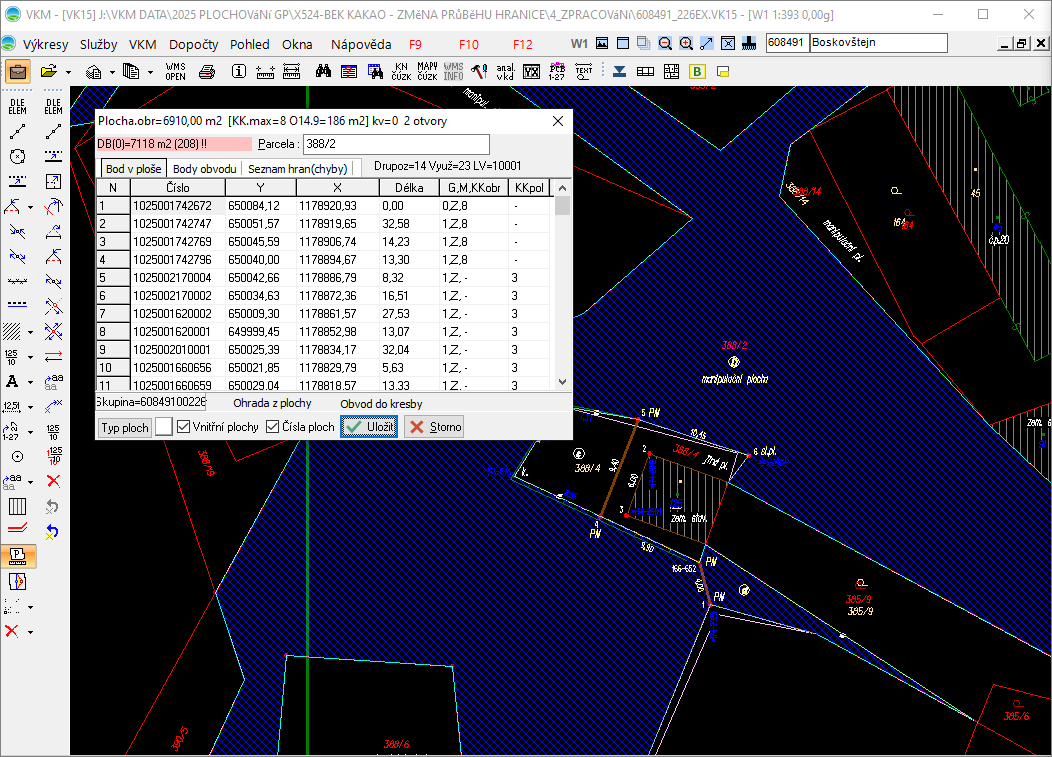Open WMS OPEN tool
The height and width of the screenshot is (757, 1052).
175,72
